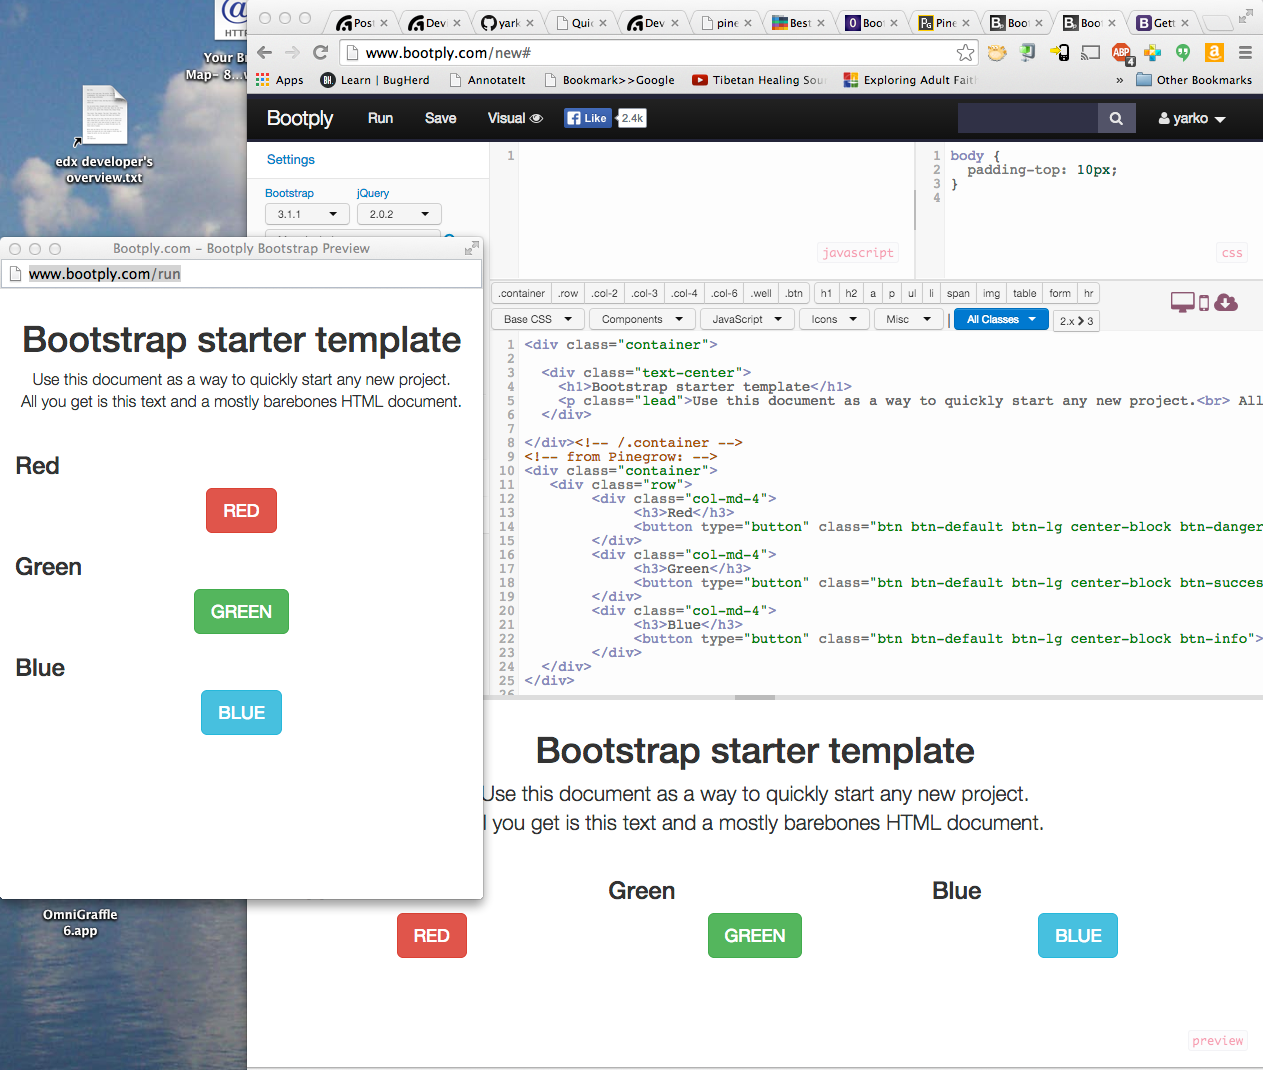Open OmniGraffle 6.app on the desktop

(80, 922)
